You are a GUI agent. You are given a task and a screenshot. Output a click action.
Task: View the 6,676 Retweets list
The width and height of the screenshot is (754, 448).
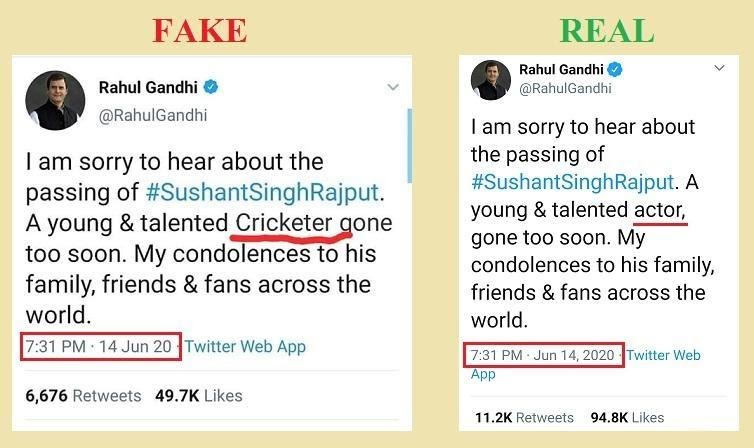point(84,395)
